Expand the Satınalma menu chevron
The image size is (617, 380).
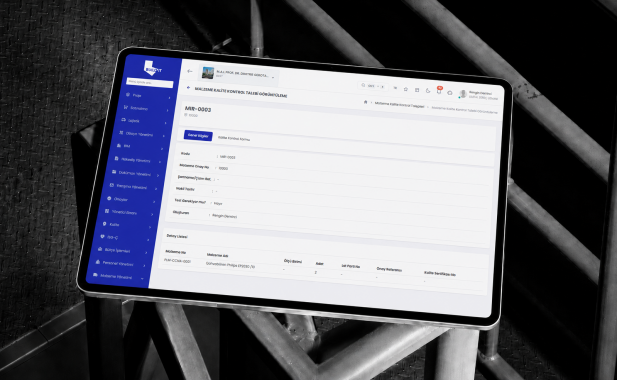tap(167, 111)
